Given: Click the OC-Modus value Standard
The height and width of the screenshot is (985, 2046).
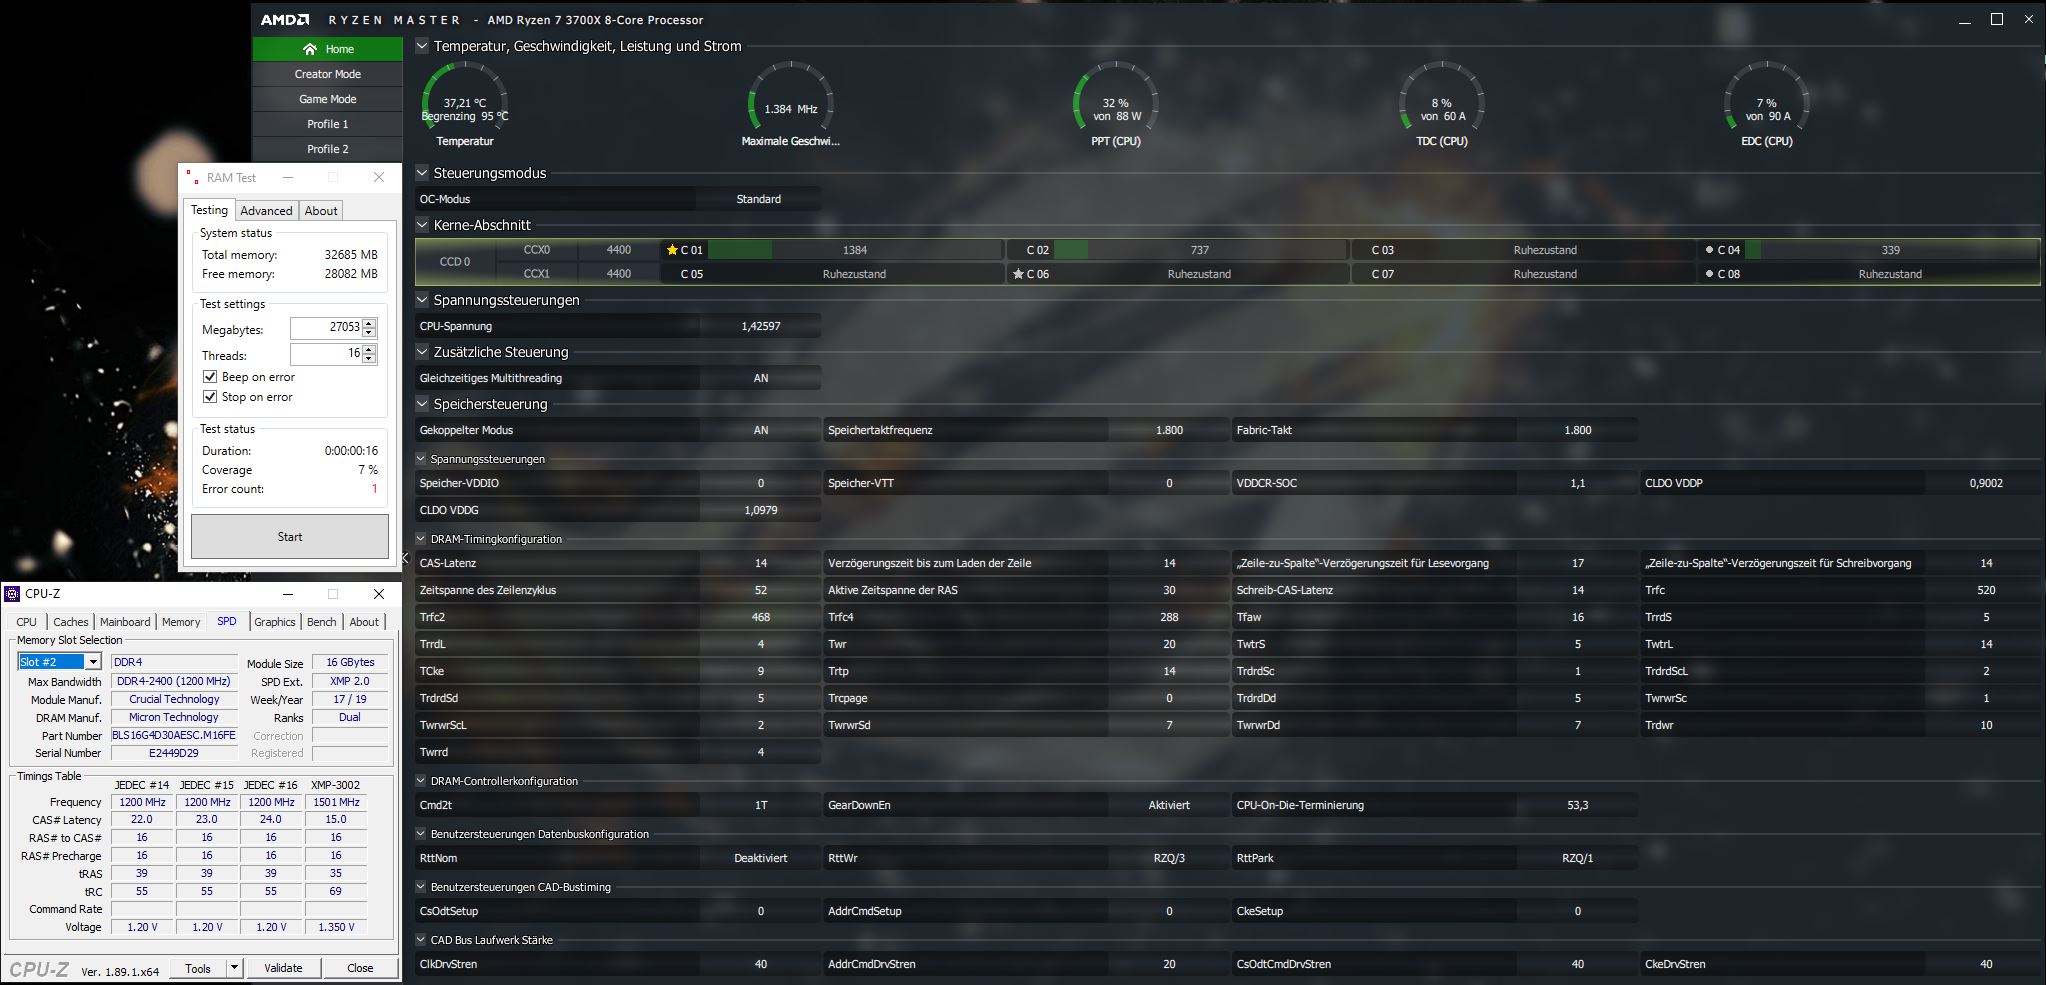Looking at the screenshot, I should [x=759, y=199].
